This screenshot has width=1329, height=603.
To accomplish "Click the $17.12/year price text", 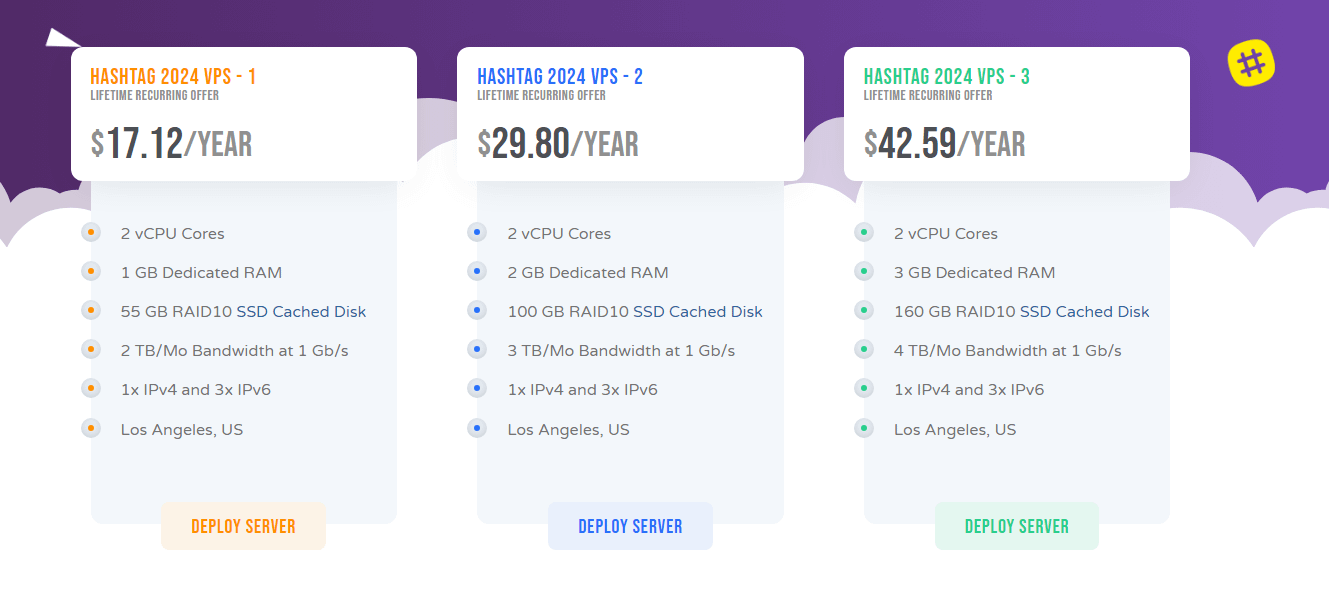I will coord(171,144).
